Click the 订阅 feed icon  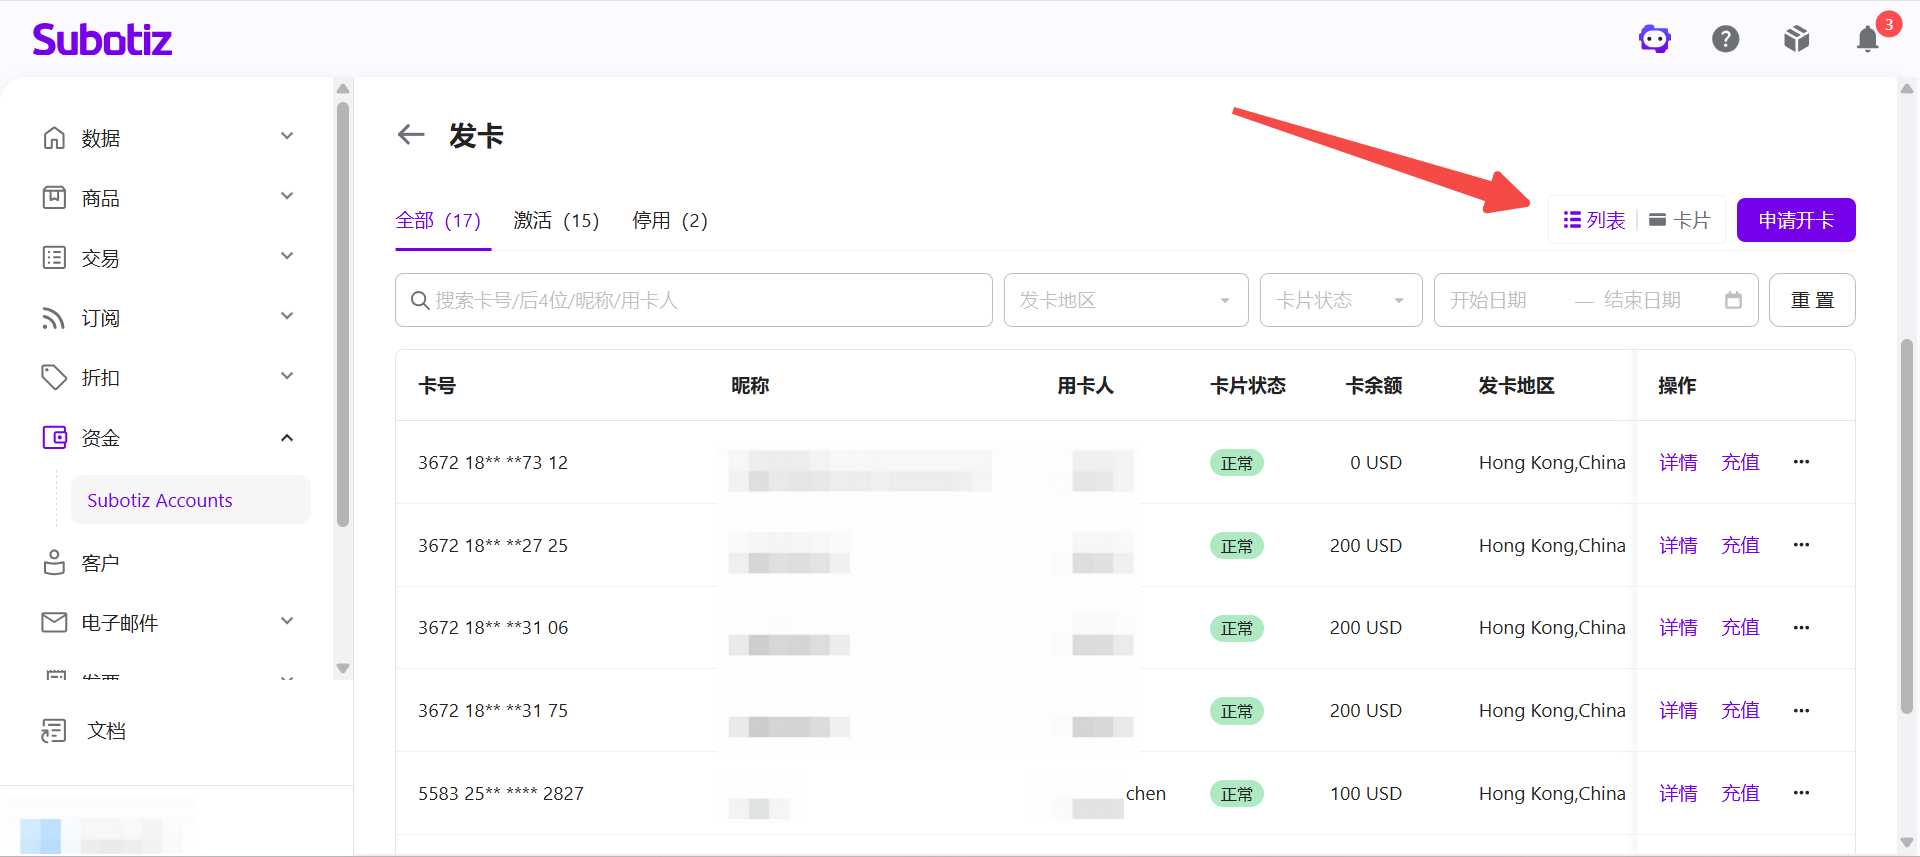(x=54, y=317)
